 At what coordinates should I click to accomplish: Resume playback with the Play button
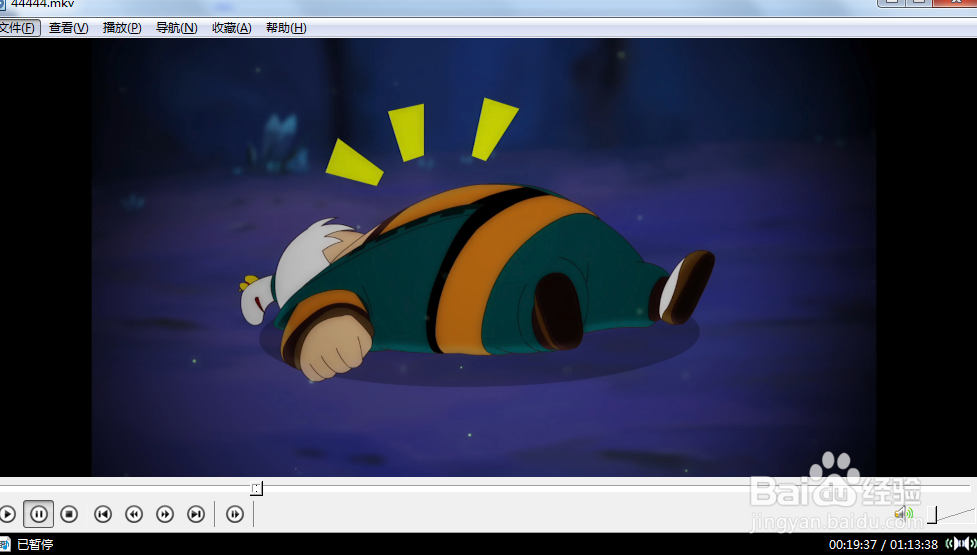[7, 515]
